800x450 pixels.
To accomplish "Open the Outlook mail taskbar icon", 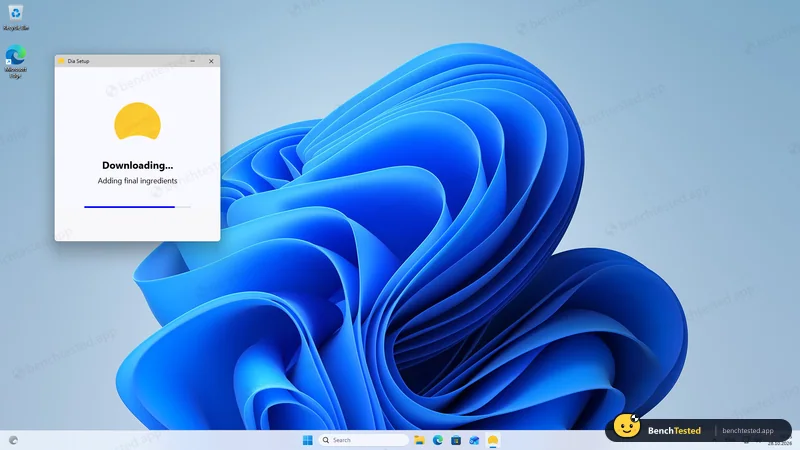I will pos(474,440).
